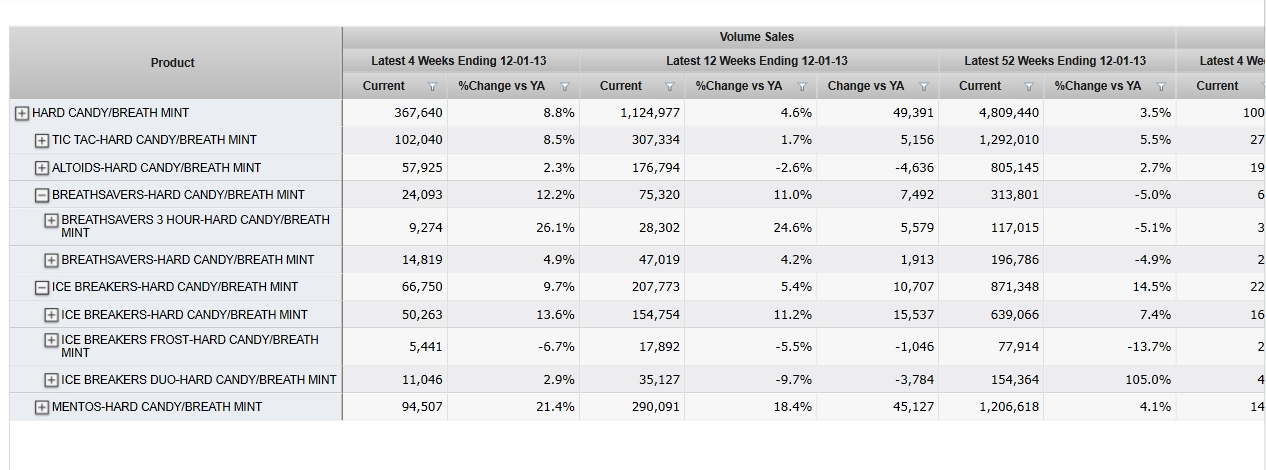Expand the ICE BREAKERS DUO row
1266x470 pixels.
[x=52, y=380]
